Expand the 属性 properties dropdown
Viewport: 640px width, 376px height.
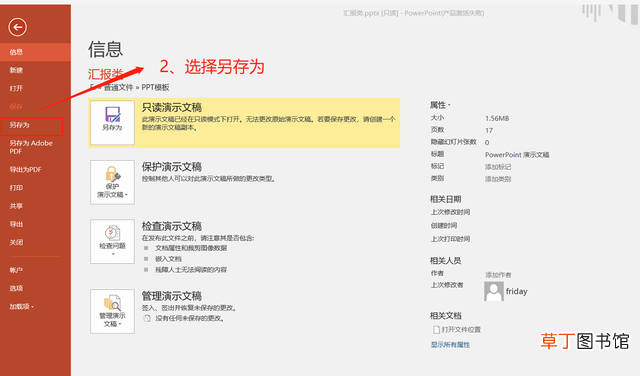click(440, 105)
